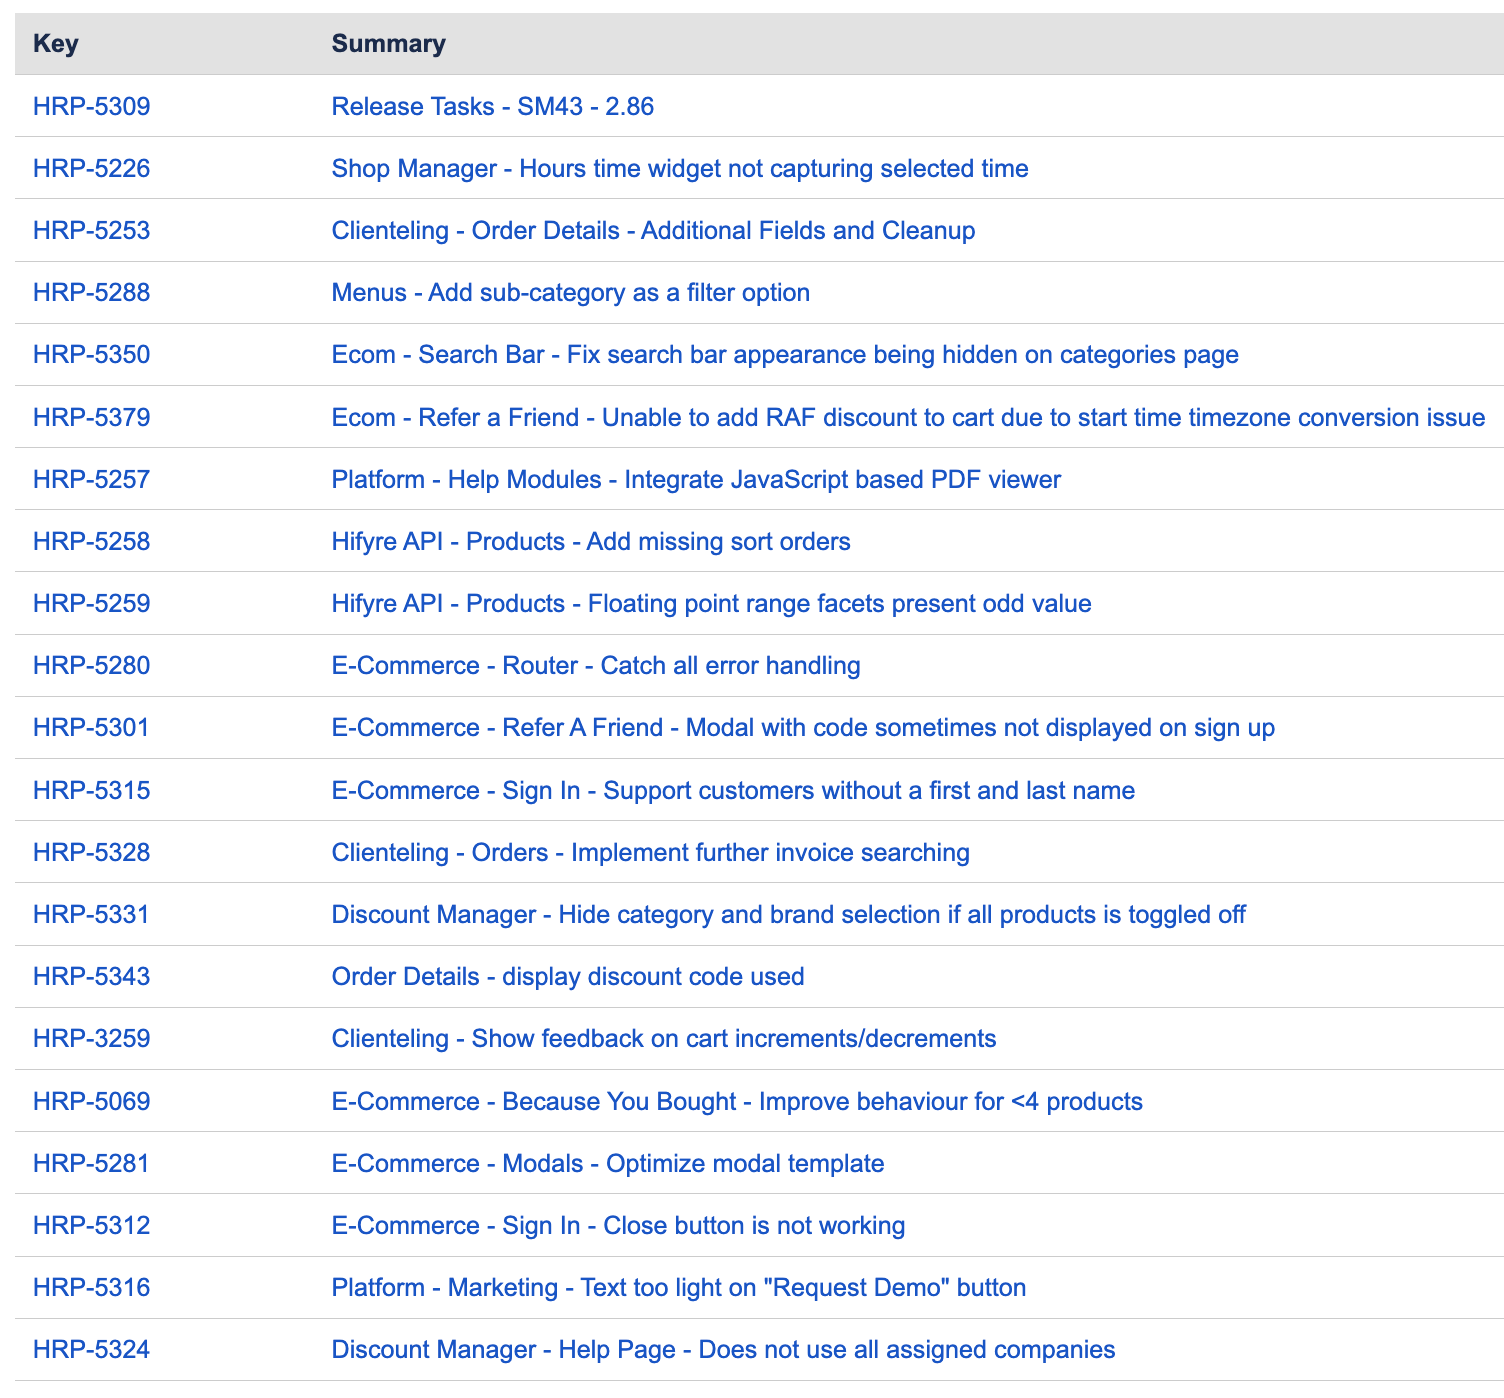This screenshot has height=1398, width=1504.
Task: Open Because You Bought improve behaviour issue
Action: click(736, 1101)
